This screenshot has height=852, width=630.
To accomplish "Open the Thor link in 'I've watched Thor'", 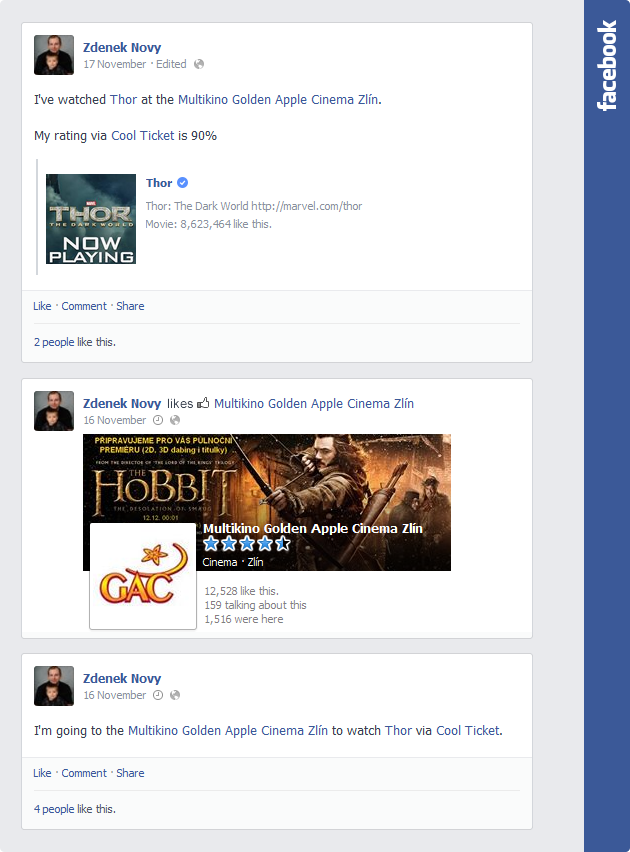I will coord(123,99).
